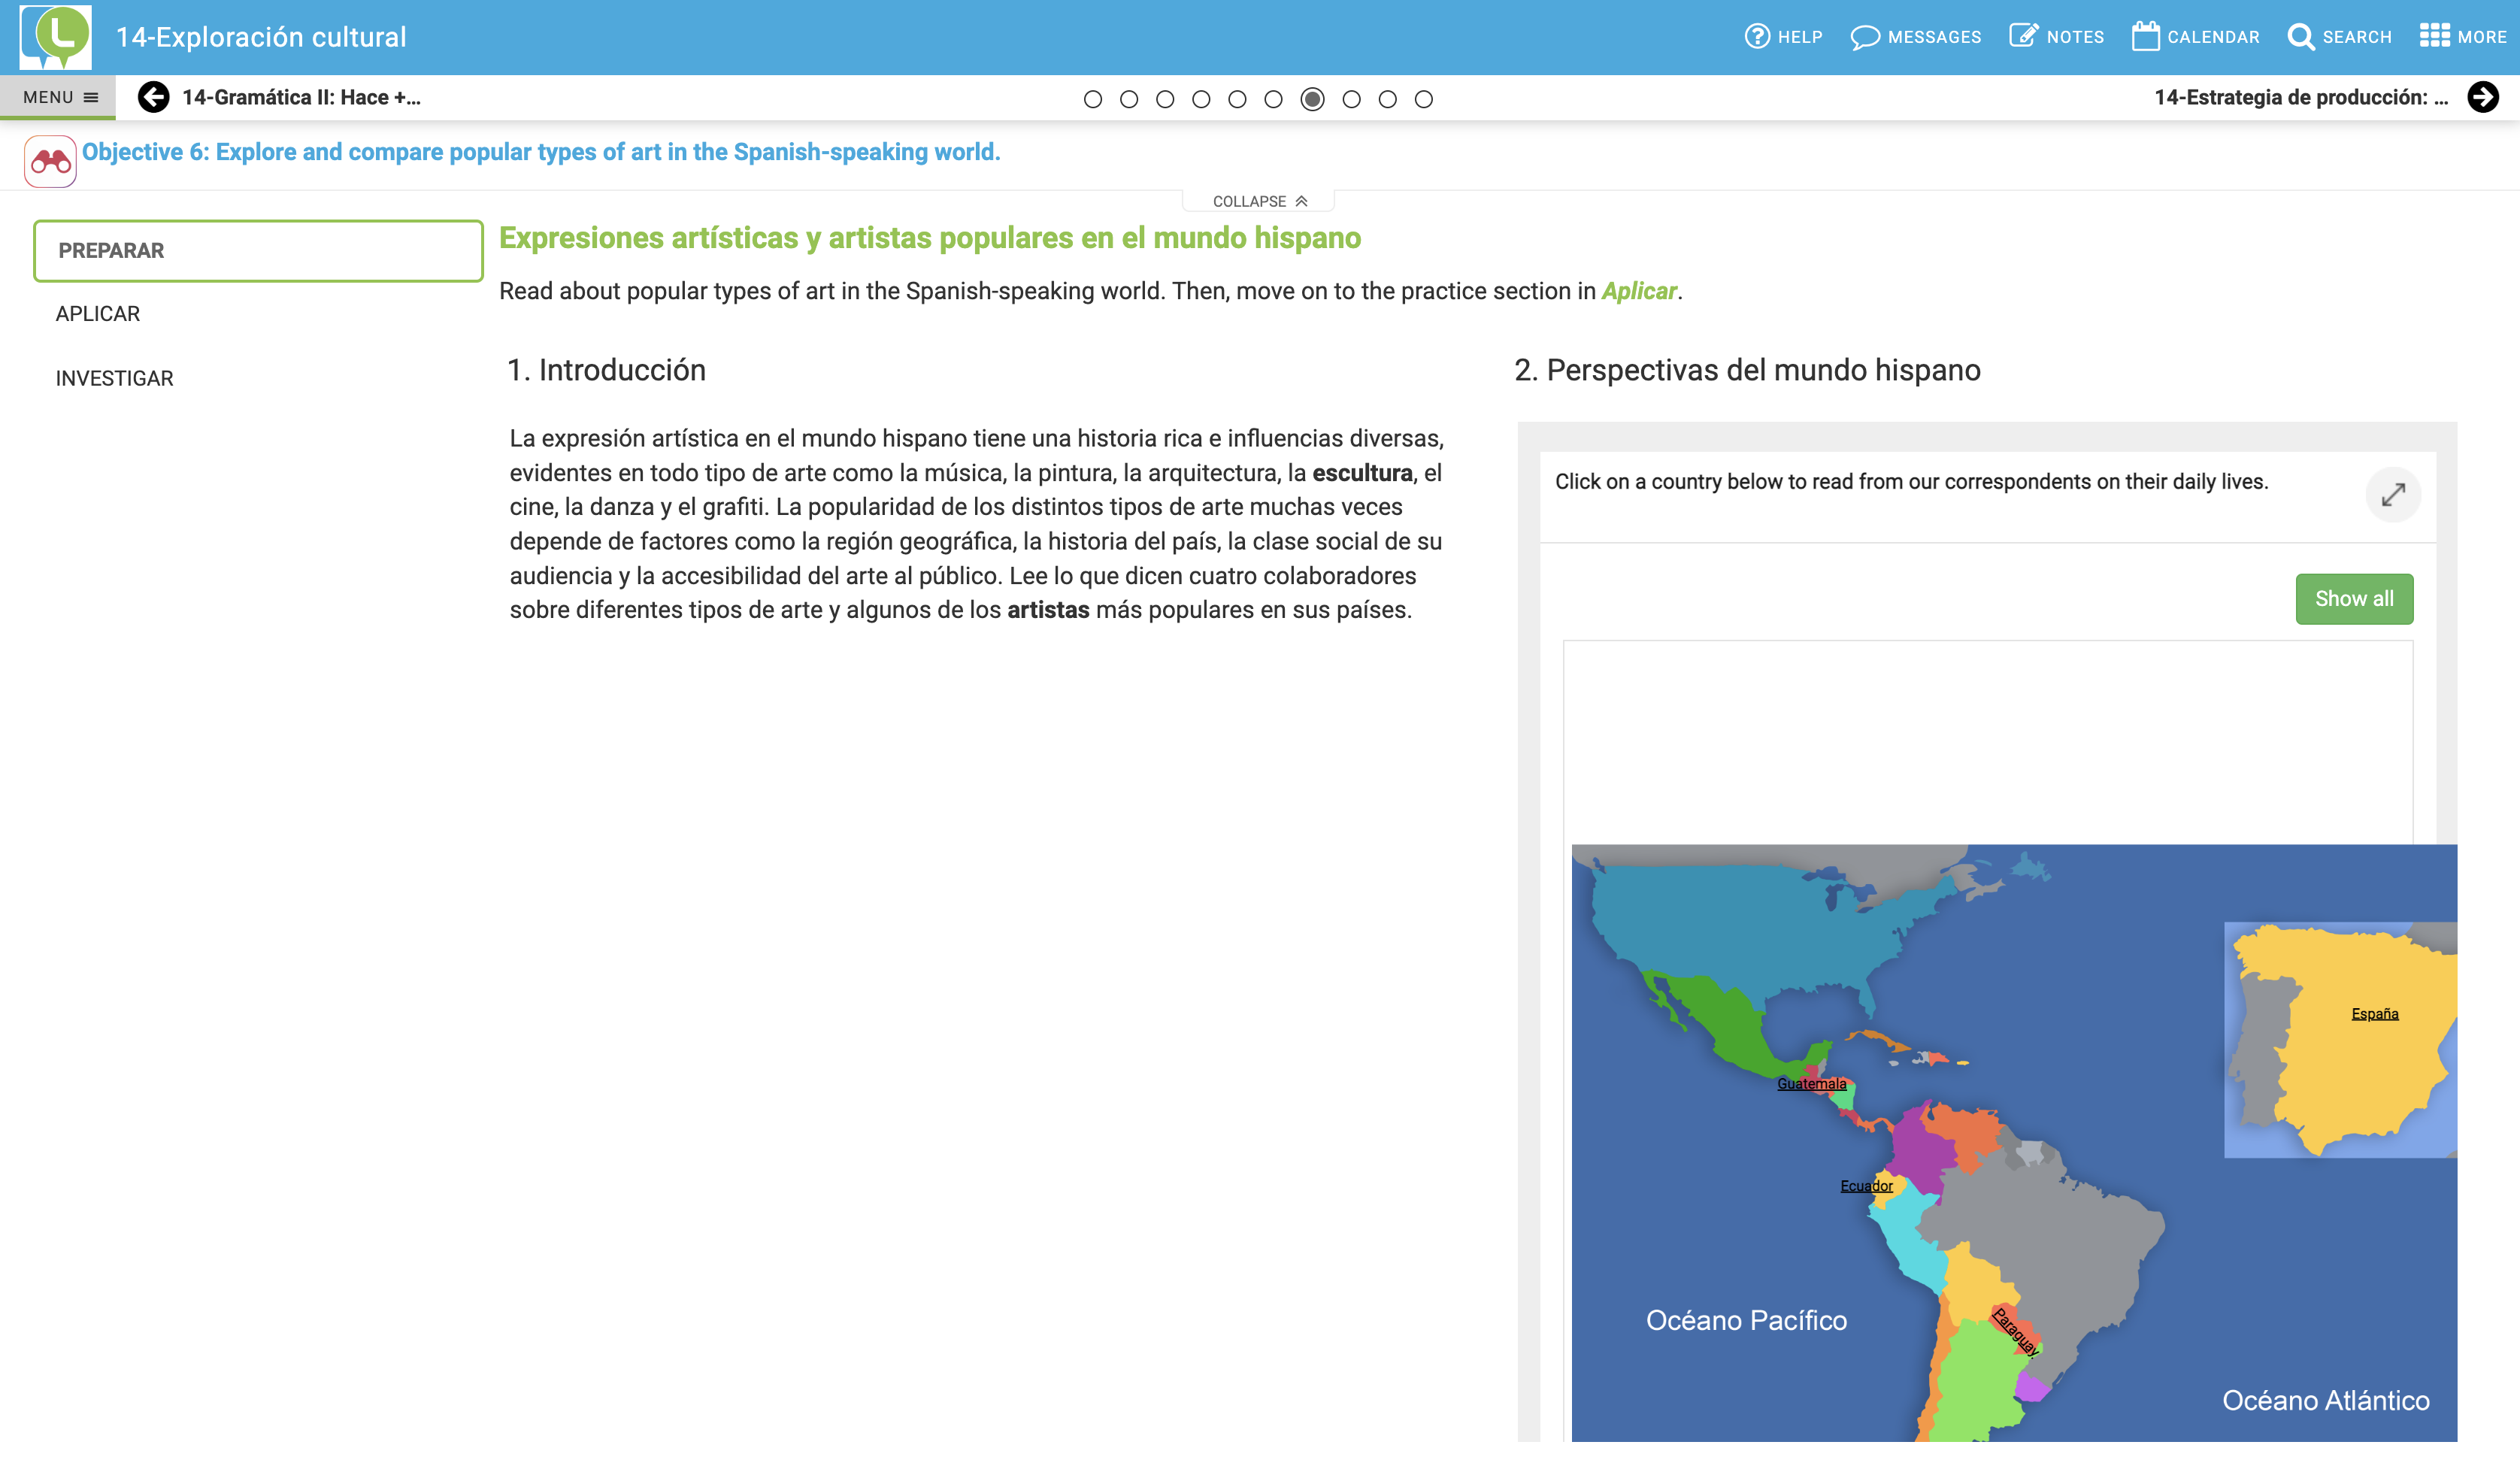Screen dimensions: 2520x1460
Task: Click the Objective 6 heading link
Action: coord(541,152)
